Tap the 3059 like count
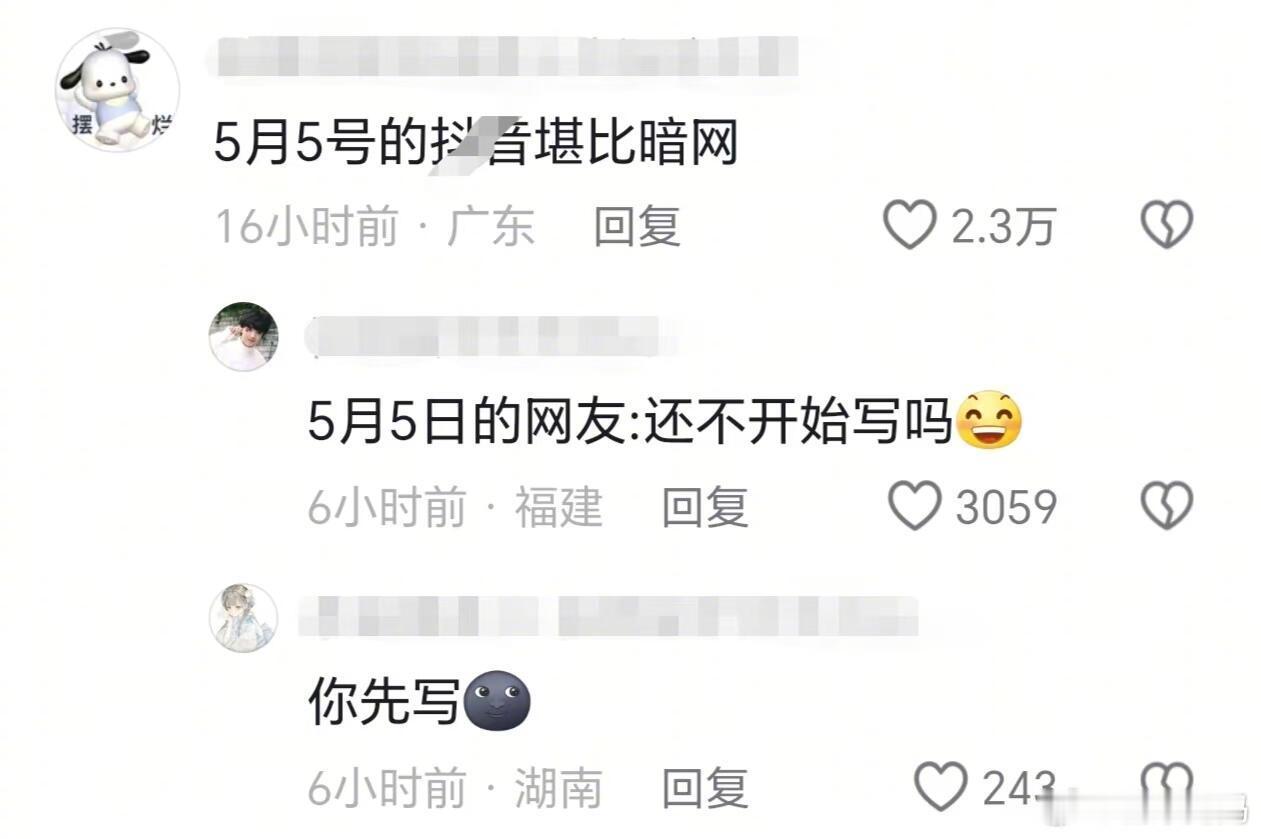 (1006, 508)
